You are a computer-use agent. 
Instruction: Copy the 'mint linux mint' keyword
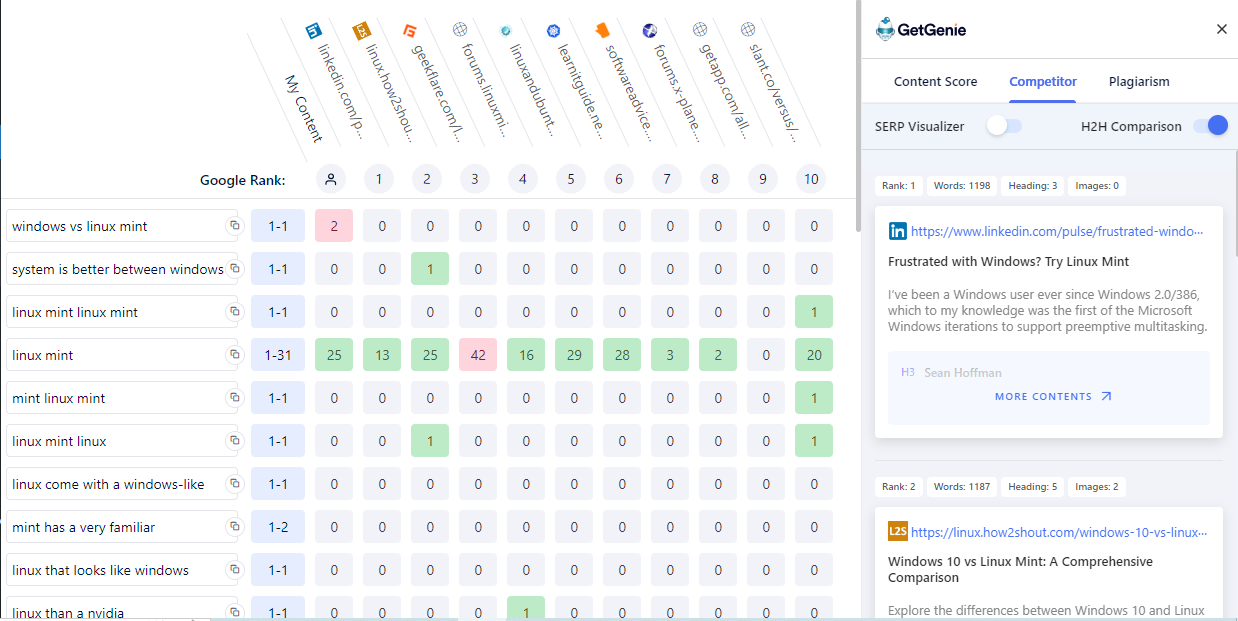click(x=234, y=398)
